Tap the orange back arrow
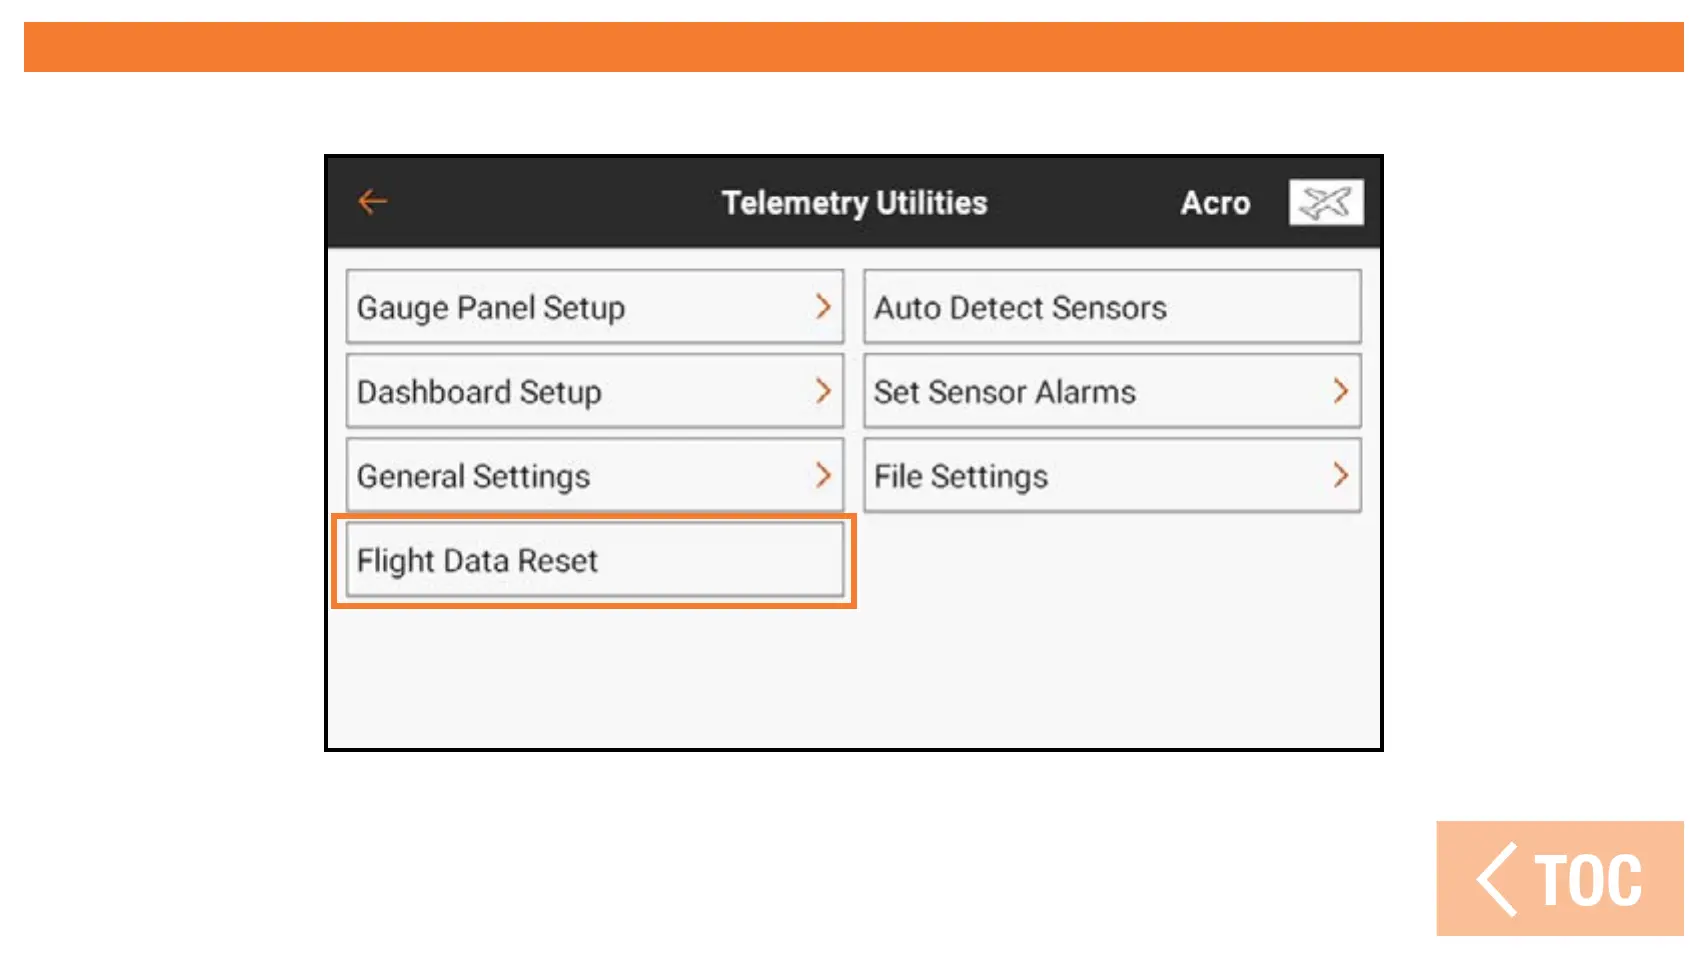Viewport: 1708px width, 960px height. point(372,202)
